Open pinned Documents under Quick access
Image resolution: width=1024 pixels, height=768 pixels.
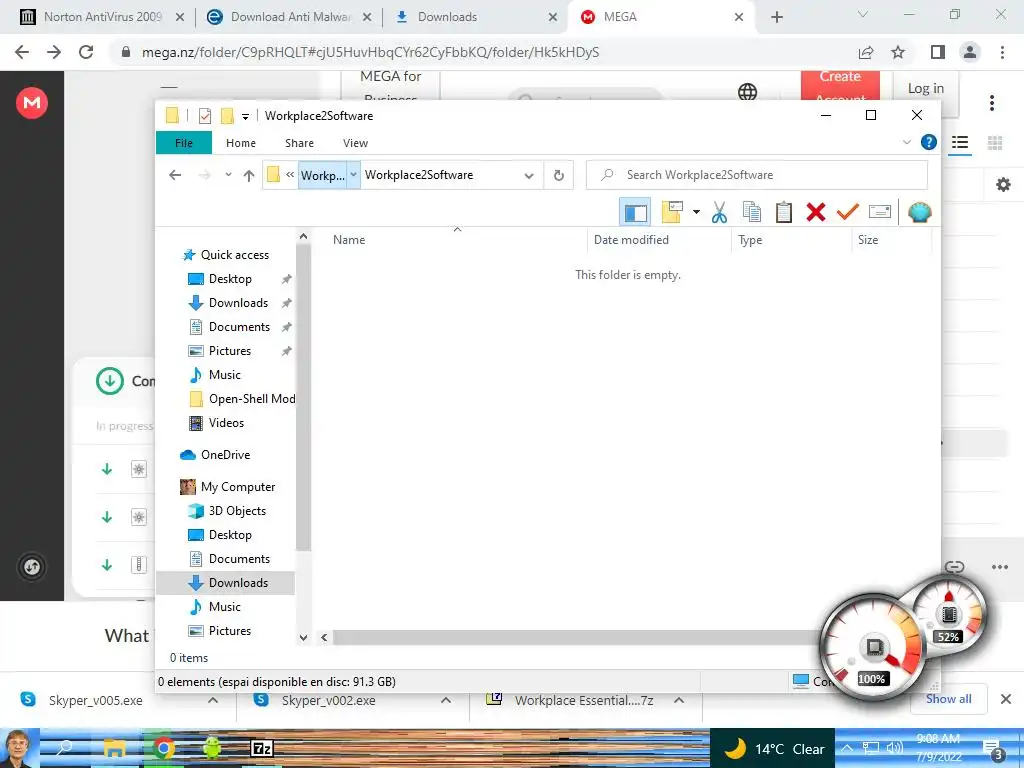tap(239, 327)
